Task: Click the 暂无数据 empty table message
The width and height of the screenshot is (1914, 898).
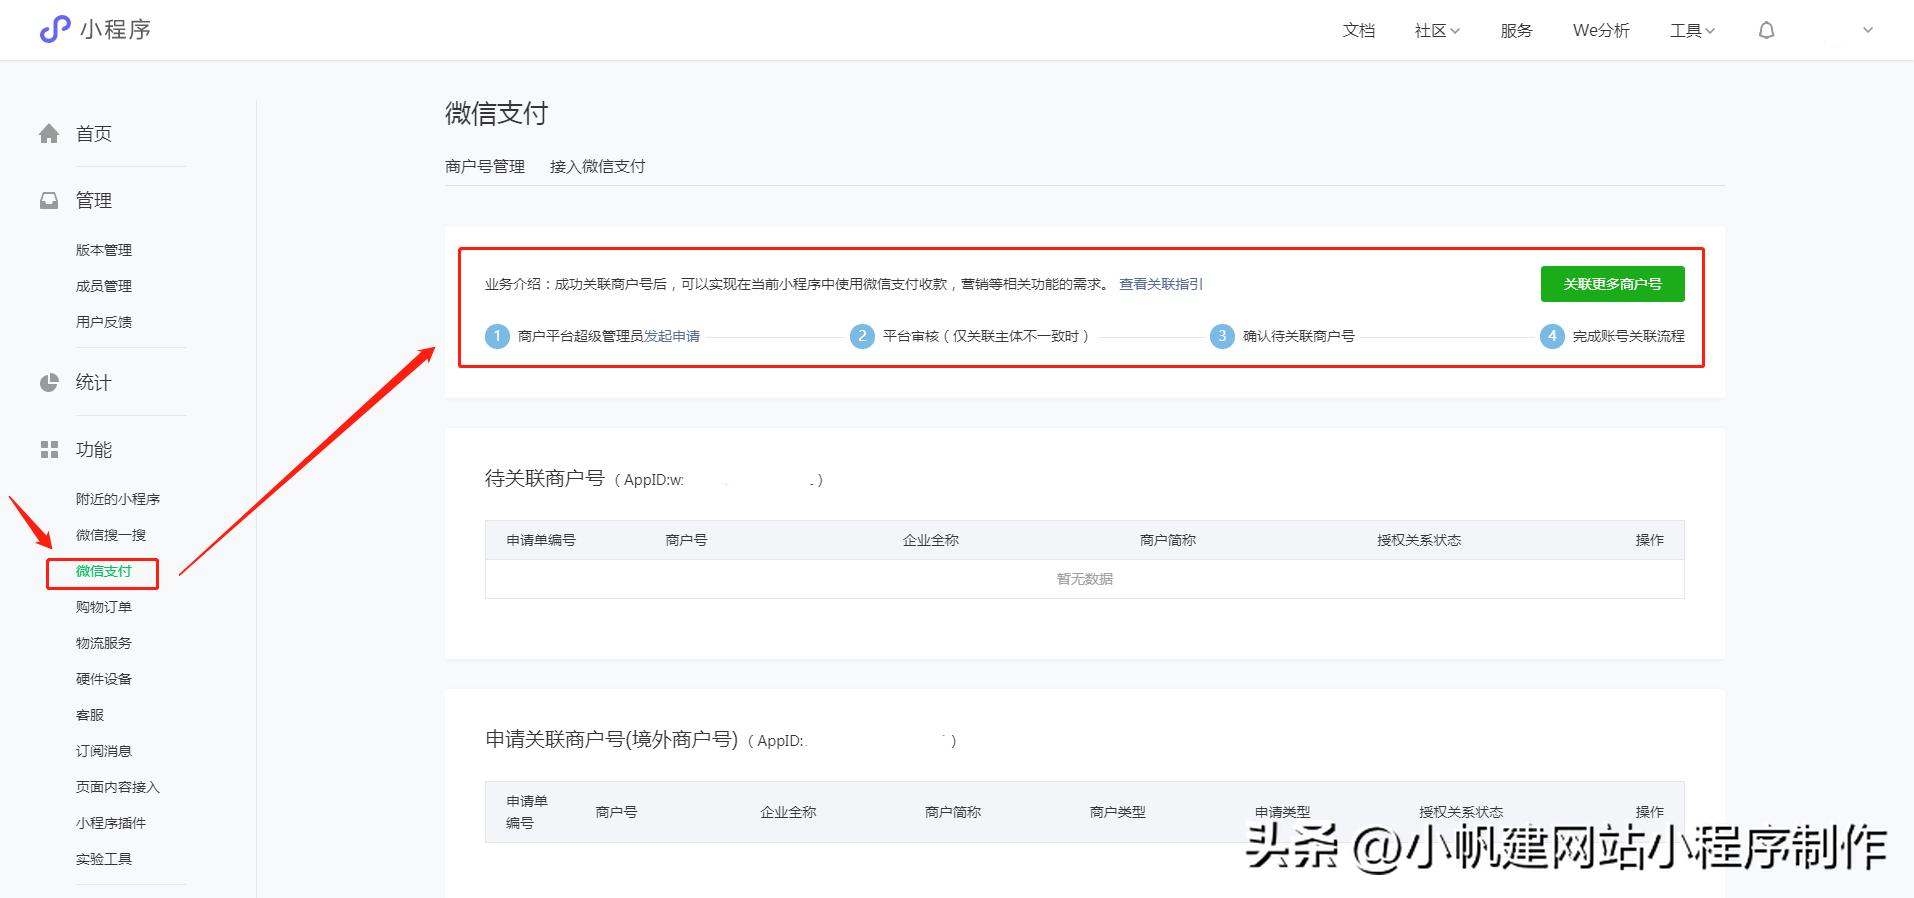Action: pyautogui.click(x=1085, y=579)
